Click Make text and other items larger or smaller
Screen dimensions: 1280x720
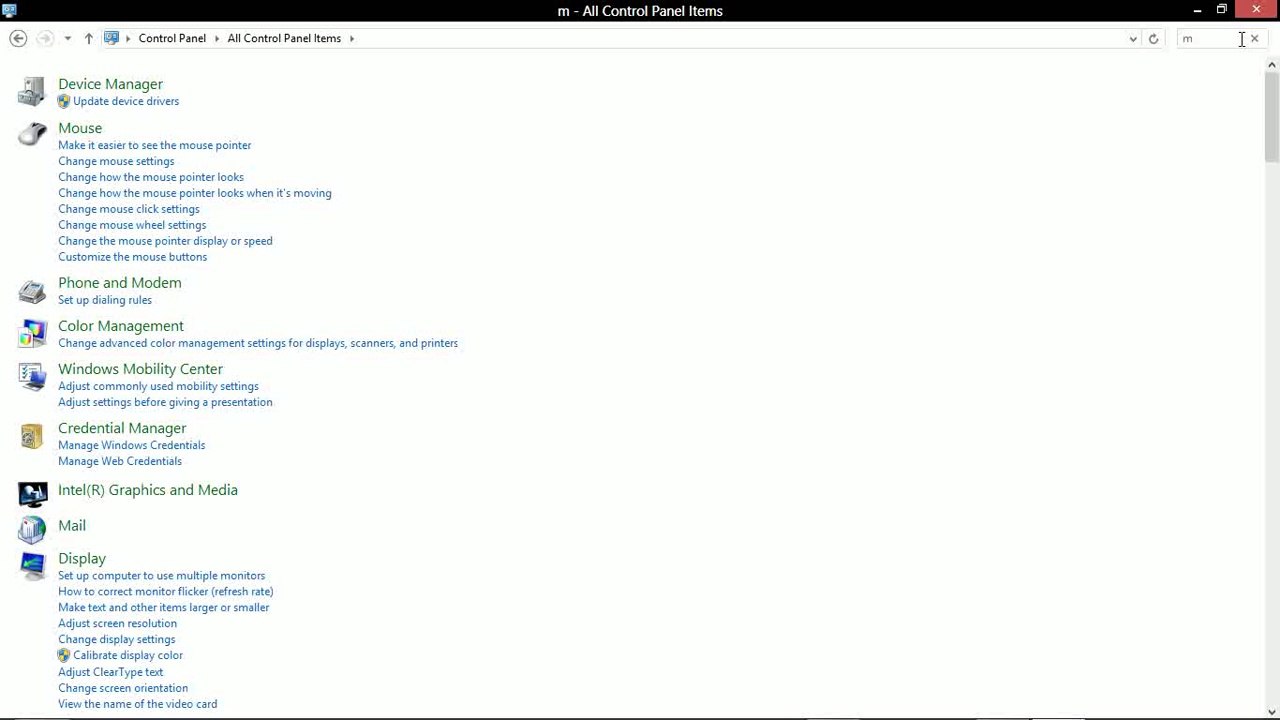(164, 608)
